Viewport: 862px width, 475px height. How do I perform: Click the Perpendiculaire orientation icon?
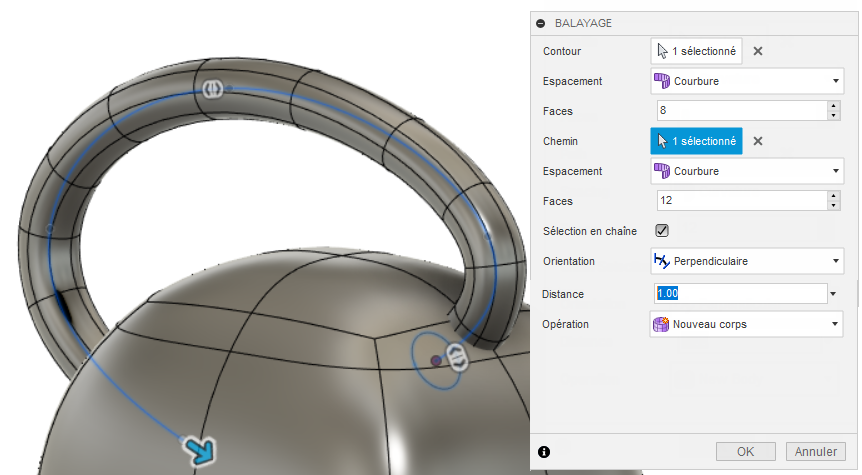coord(661,261)
